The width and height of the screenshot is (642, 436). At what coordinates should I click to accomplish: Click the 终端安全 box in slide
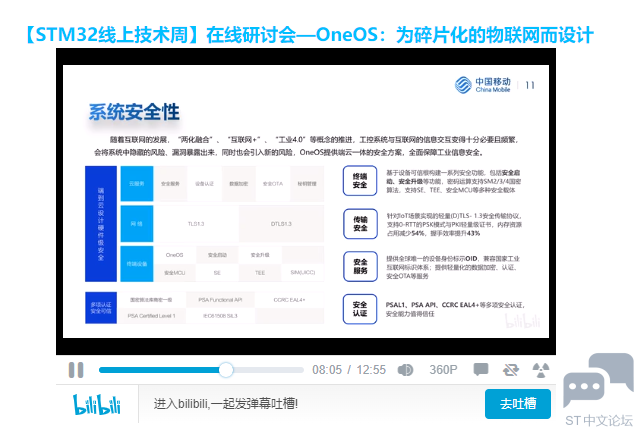pos(360,181)
